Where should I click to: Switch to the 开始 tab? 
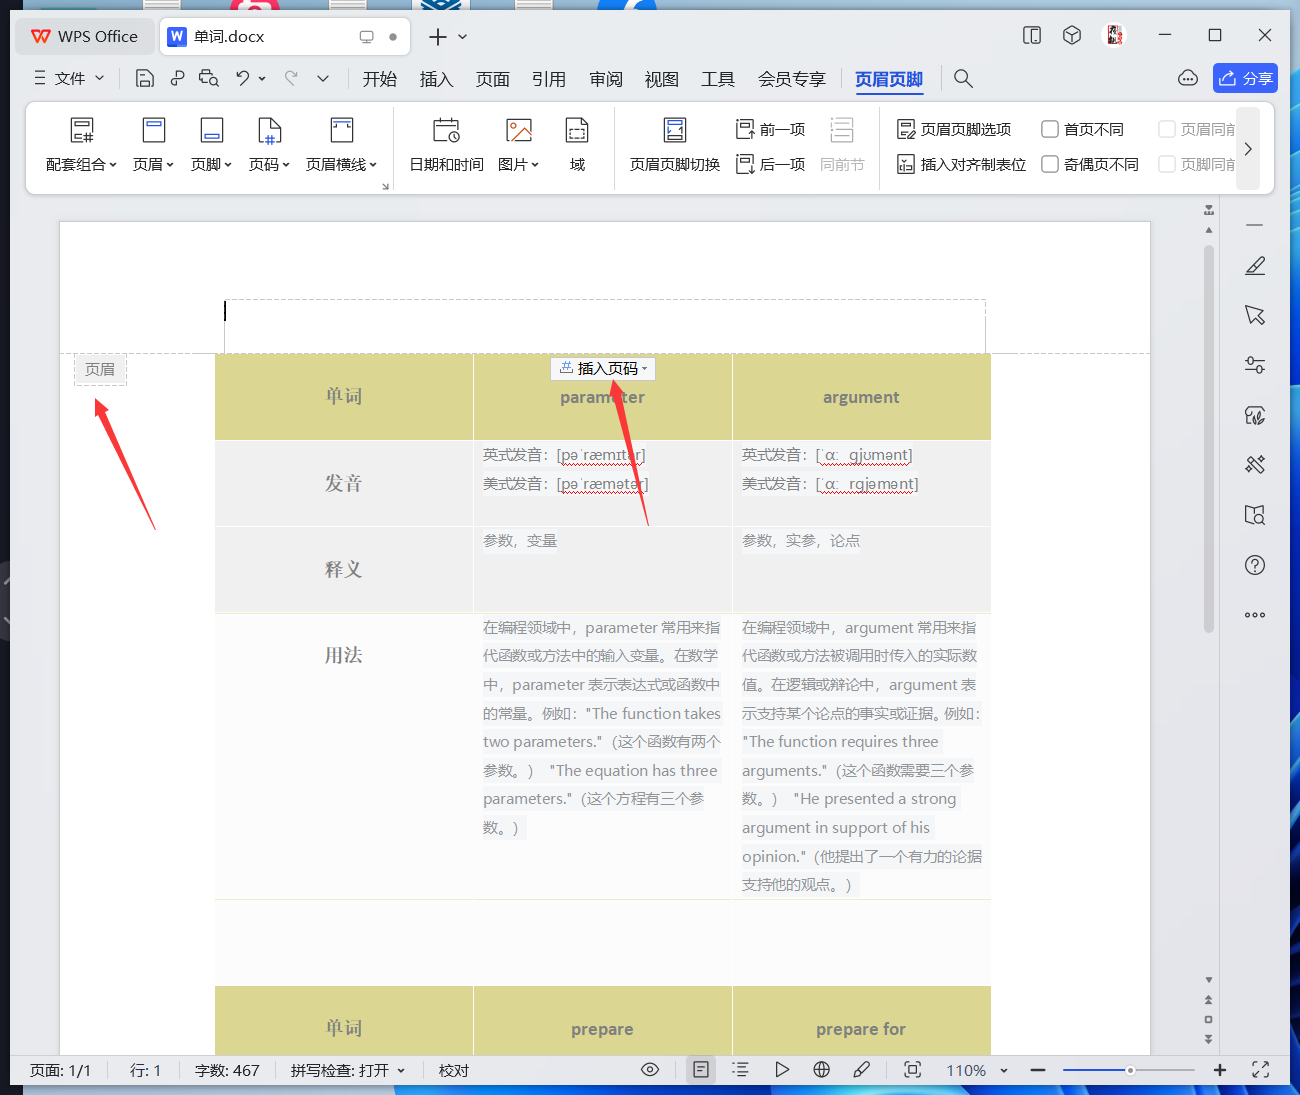point(380,79)
